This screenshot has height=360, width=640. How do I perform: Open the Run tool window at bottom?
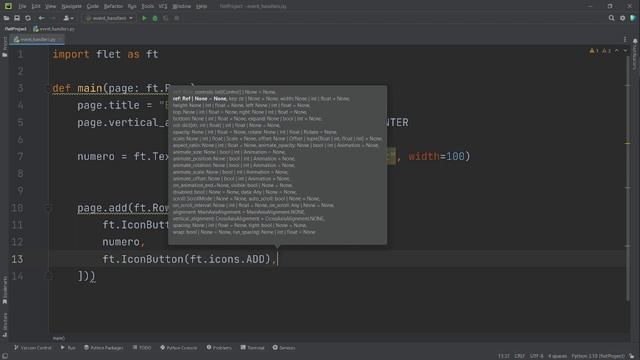[x=68, y=348]
